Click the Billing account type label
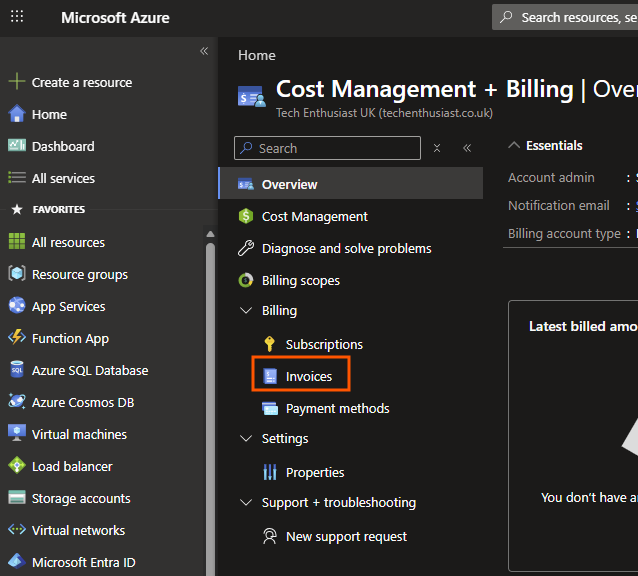This screenshot has width=638, height=576. pyautogui.click(x=564, y=233)
